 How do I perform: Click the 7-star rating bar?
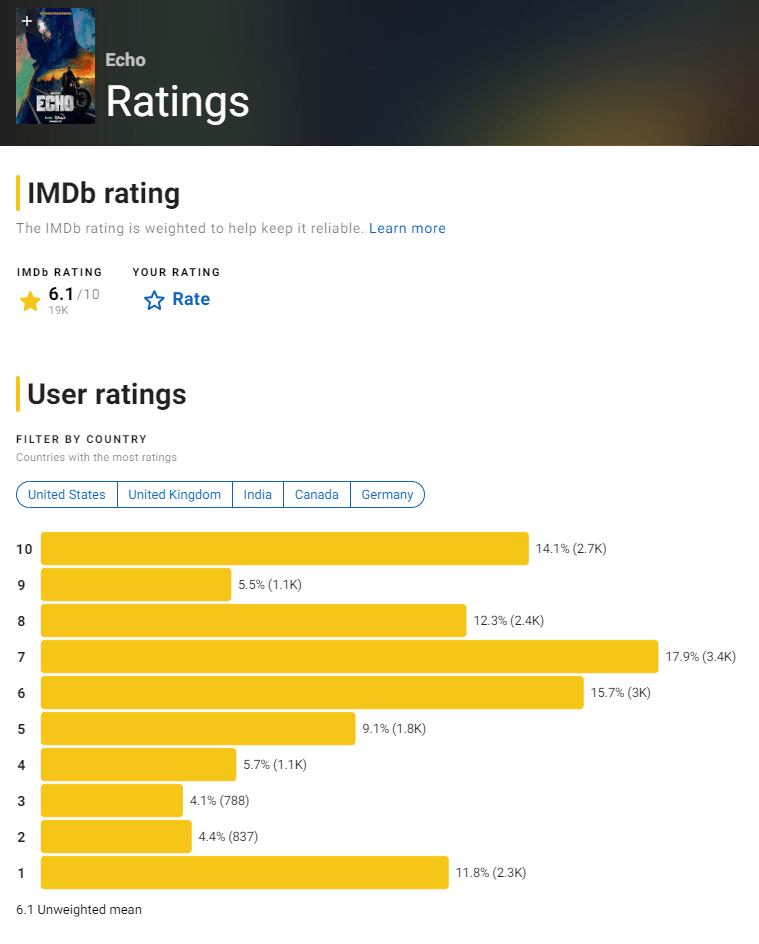click(x=349, y=657)
